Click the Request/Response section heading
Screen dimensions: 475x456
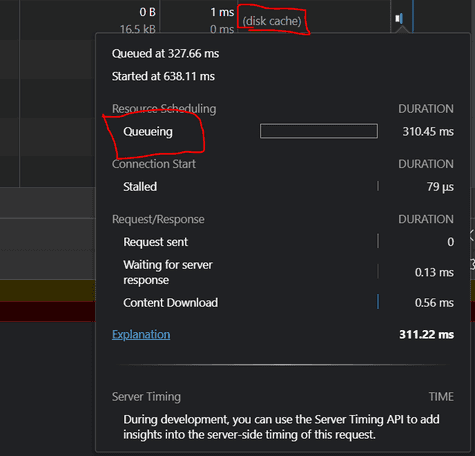[x=158, y=219]
